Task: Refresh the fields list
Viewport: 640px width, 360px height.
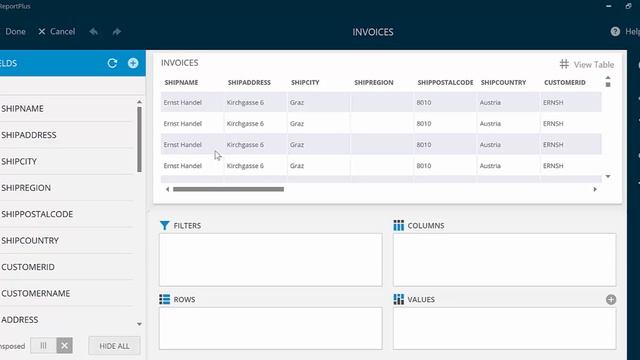Action: (x=112, y=63)
